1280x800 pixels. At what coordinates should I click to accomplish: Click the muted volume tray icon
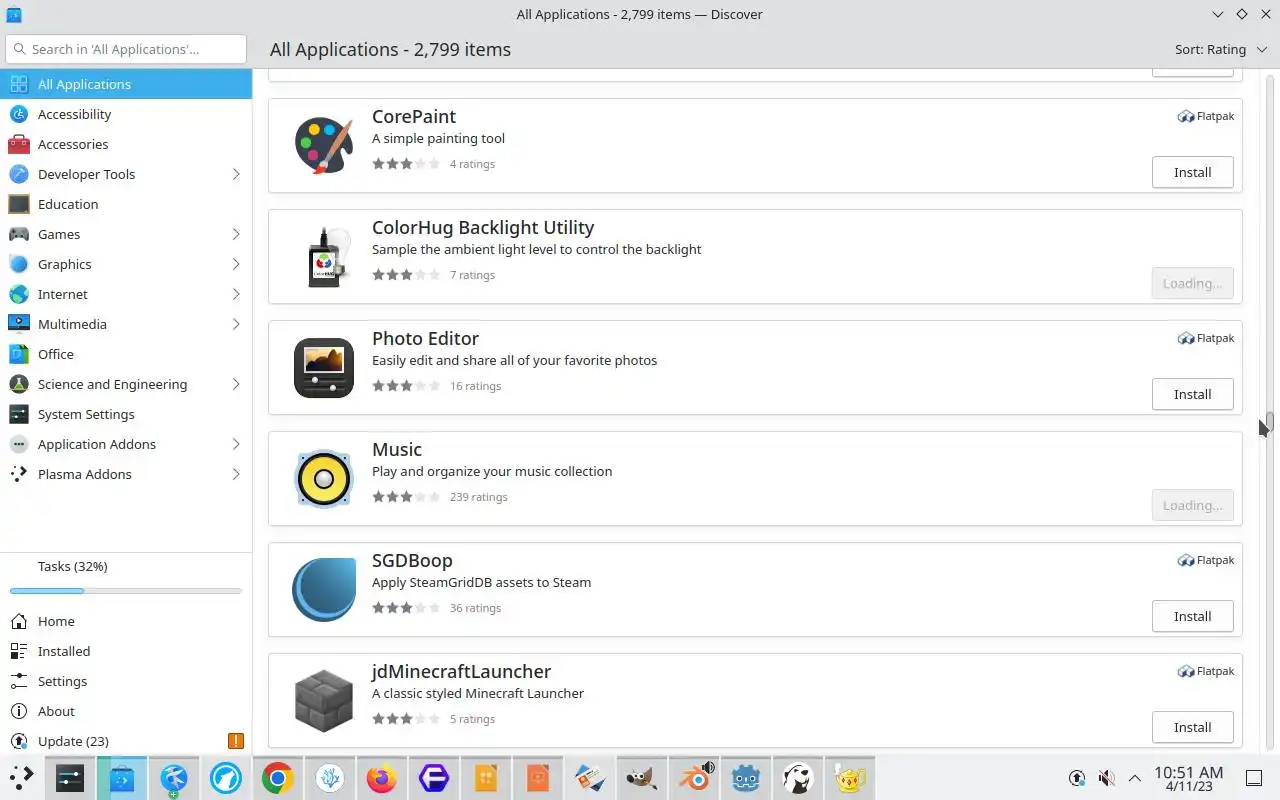[x=1106, y=778]
